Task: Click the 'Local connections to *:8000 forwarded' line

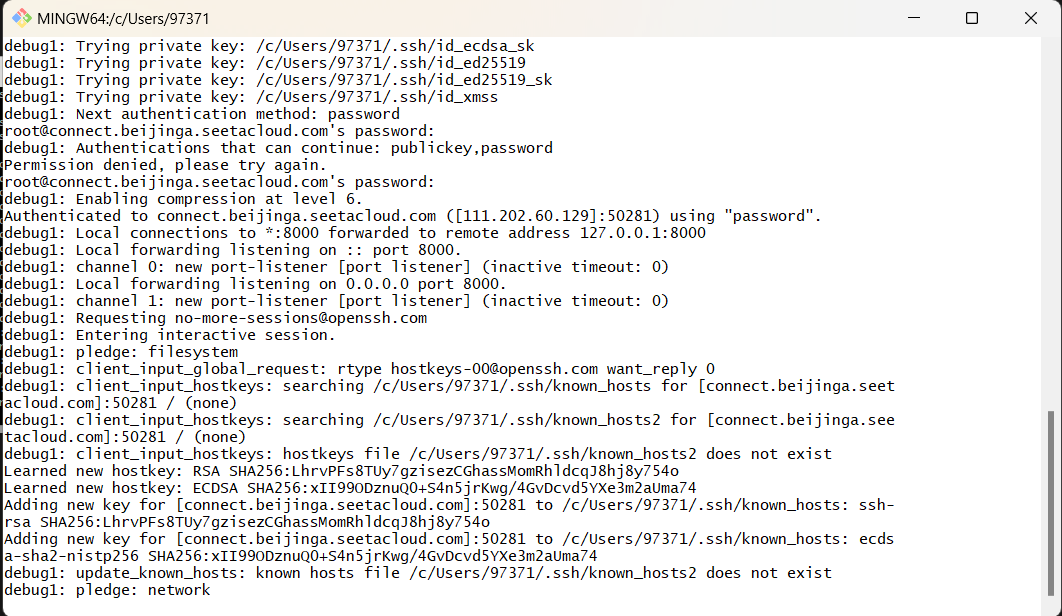Action: 355,233
